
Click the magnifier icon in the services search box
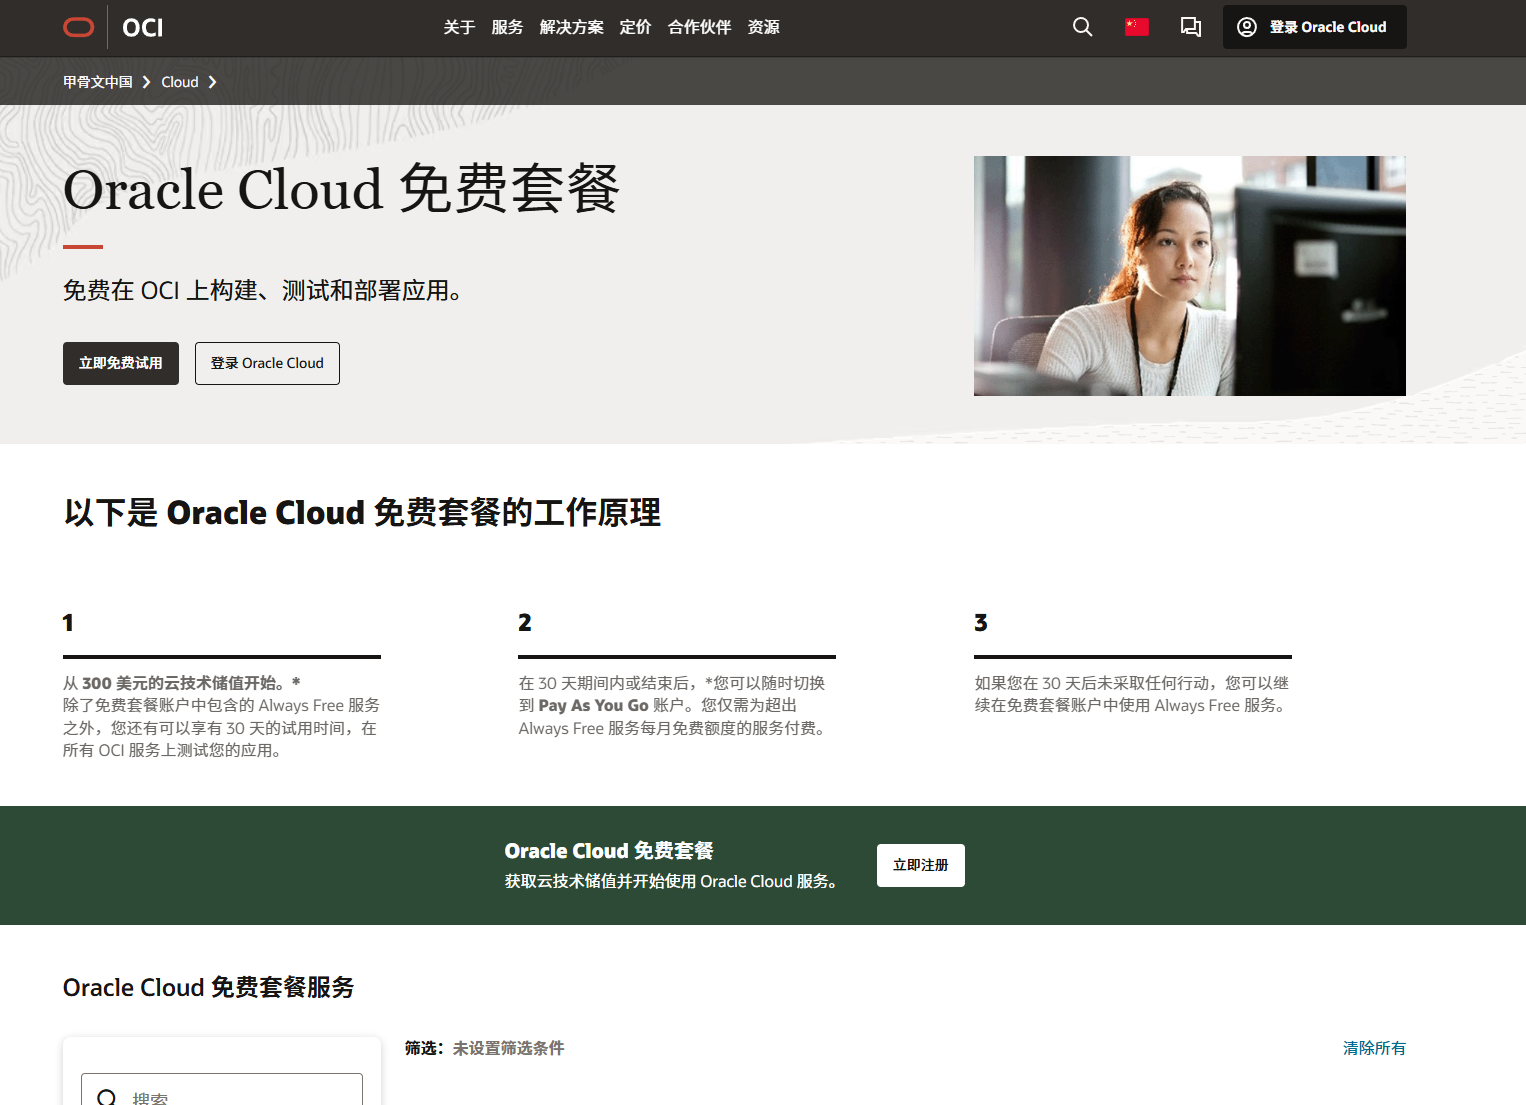tap(106, 1098)
